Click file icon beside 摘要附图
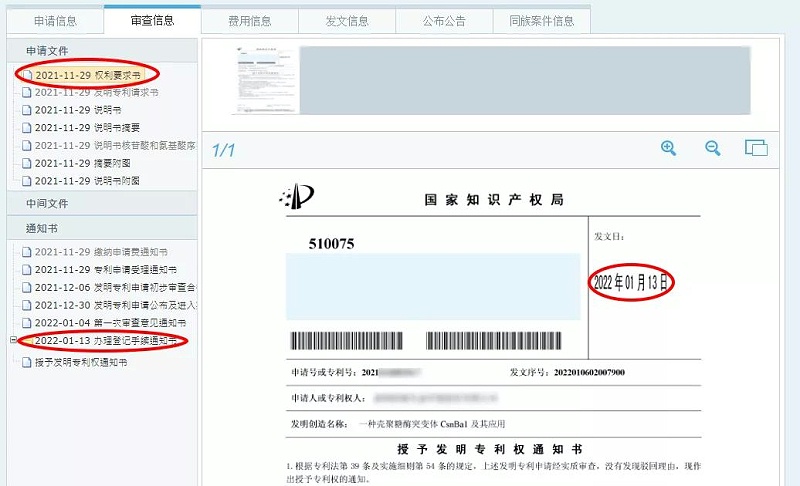 point(27,163)
